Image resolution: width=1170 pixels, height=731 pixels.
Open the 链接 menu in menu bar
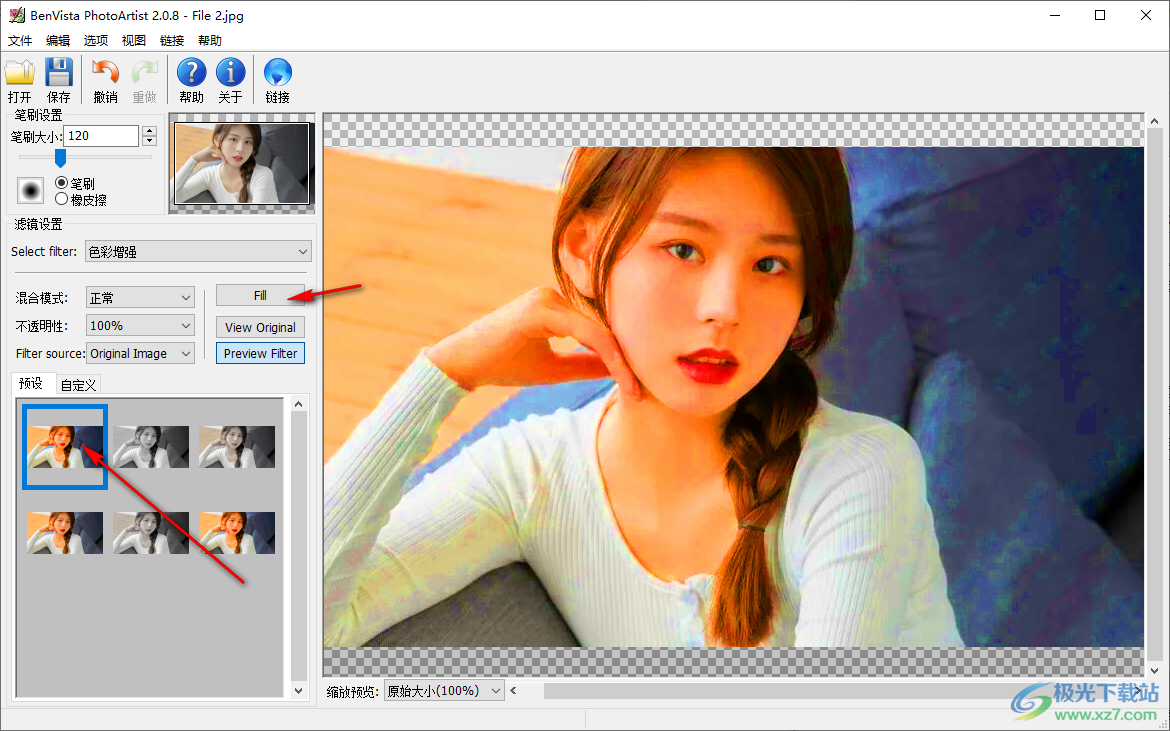pos(172,40)
